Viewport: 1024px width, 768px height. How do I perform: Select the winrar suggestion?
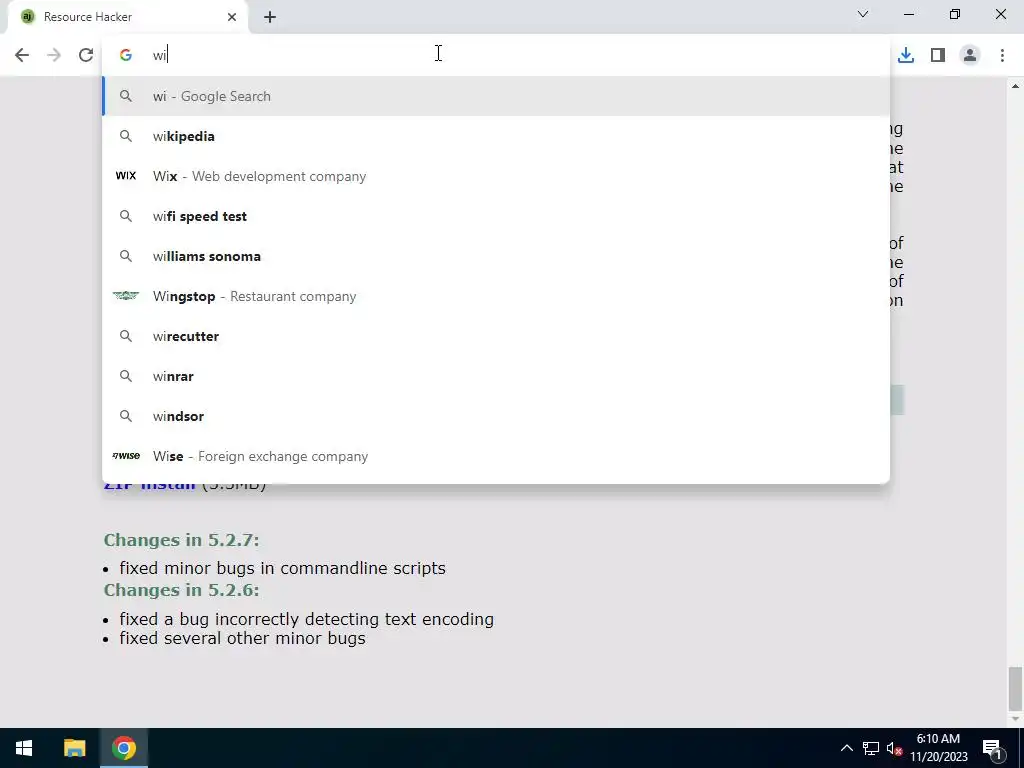tap(496, 376)
